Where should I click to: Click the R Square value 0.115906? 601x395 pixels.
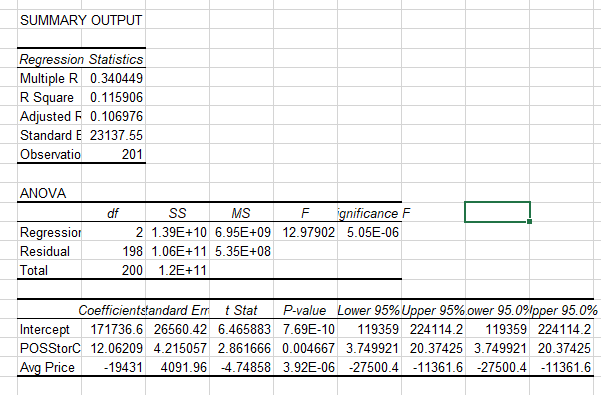pyautogui.click(x=116, y=97)
